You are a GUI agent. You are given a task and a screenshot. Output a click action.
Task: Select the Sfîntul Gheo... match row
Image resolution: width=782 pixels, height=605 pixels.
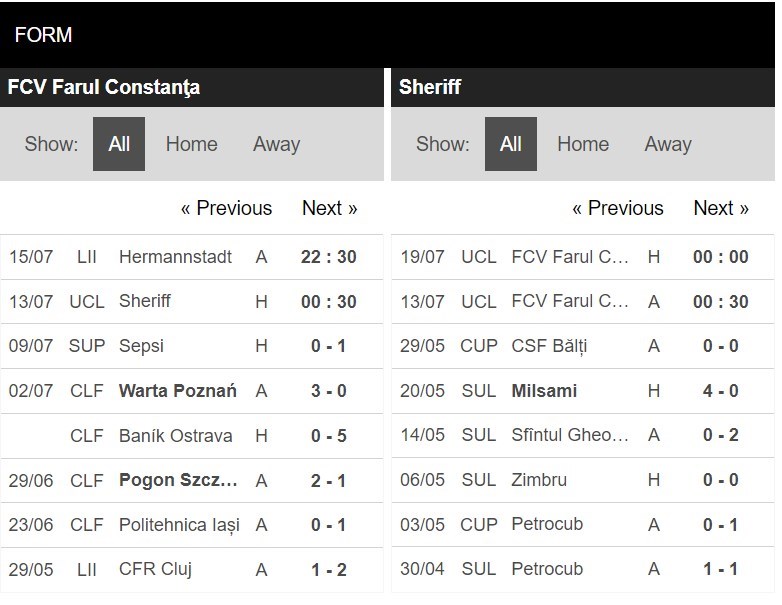[583, 435]
